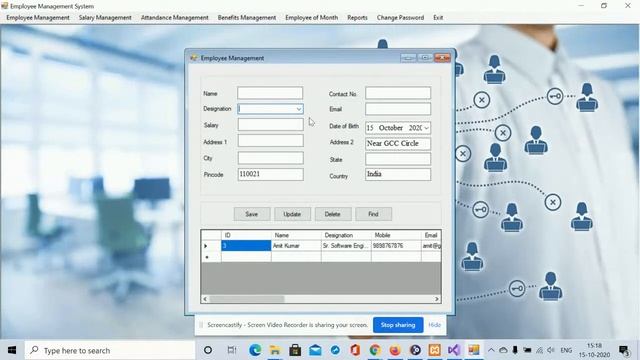This screenshot has height=360, width=640.
Task: Click the grid's scroll right arrow
Action: [437, 299]
